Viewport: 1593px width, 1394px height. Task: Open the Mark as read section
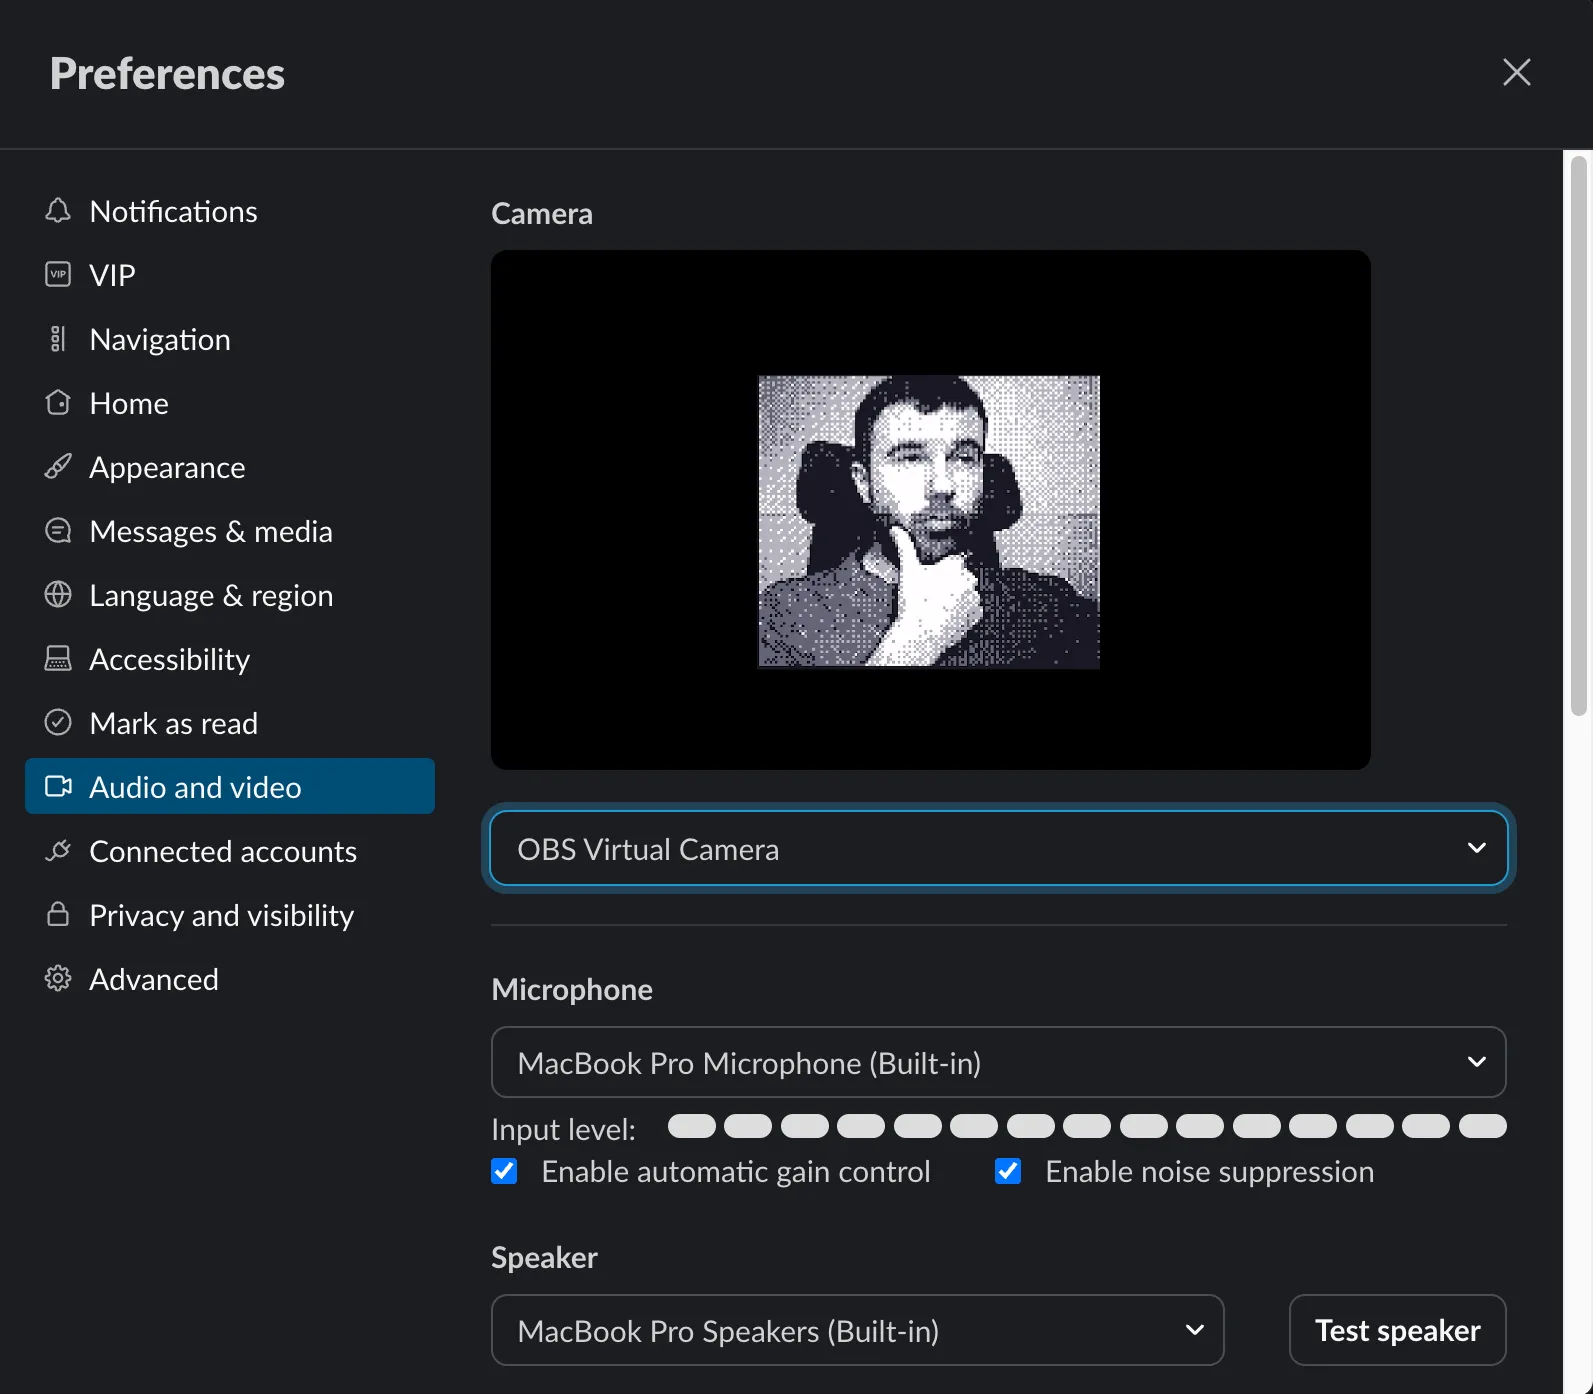174,723
